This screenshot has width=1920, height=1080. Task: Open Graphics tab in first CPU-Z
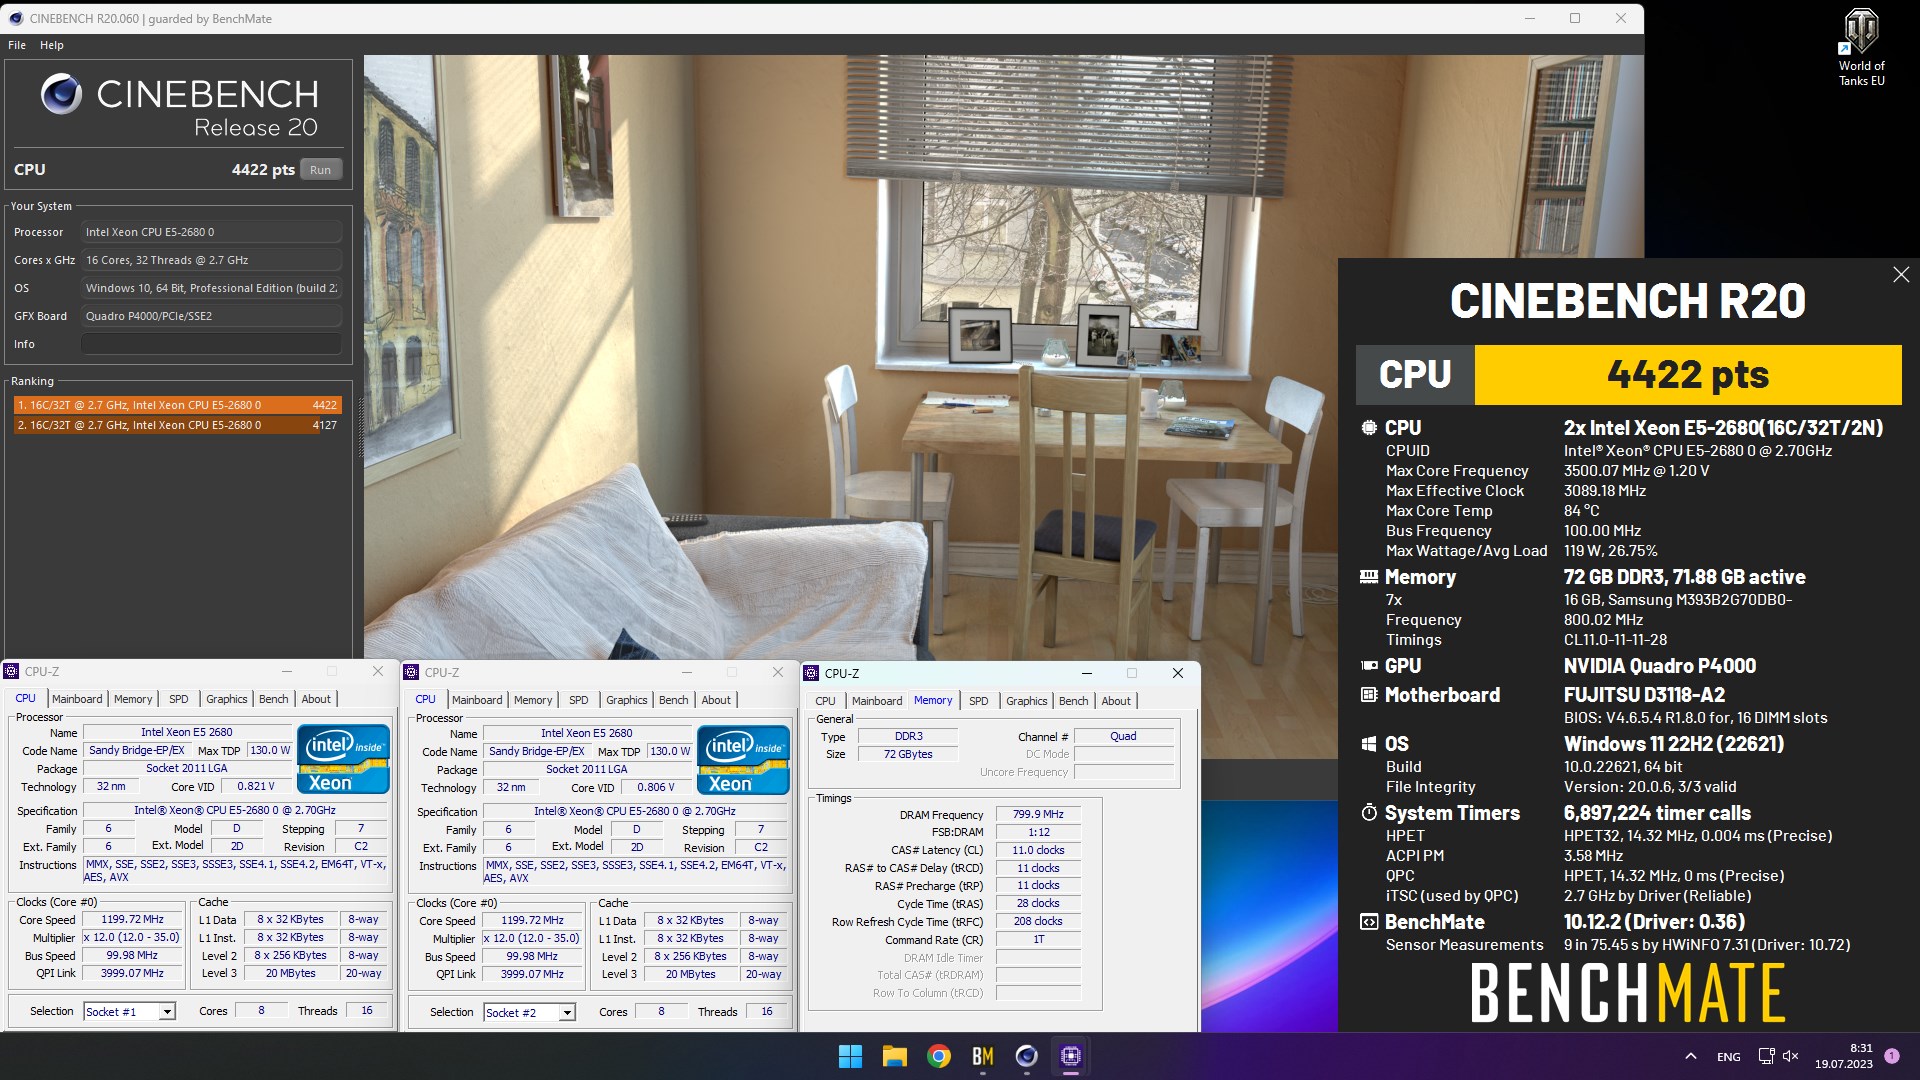pyautogui.click(x=227, y=699)
